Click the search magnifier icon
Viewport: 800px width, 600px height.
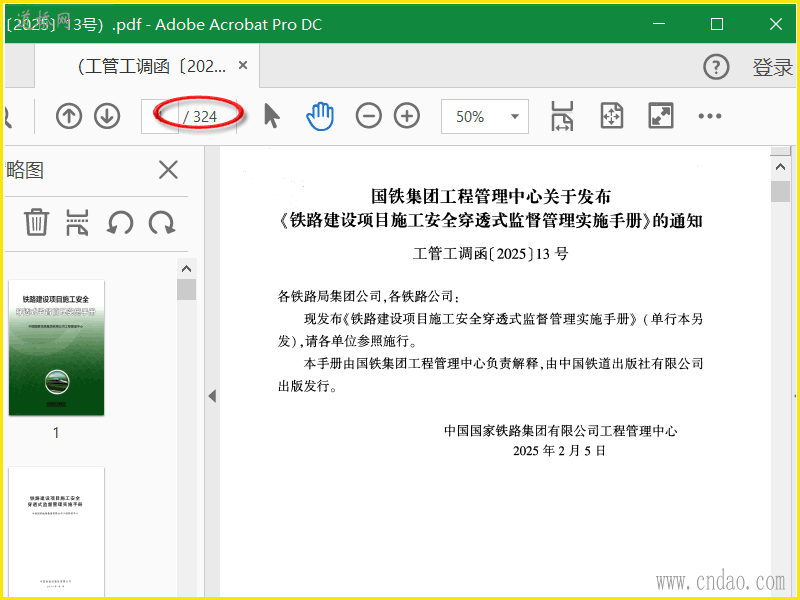point(7,116)
